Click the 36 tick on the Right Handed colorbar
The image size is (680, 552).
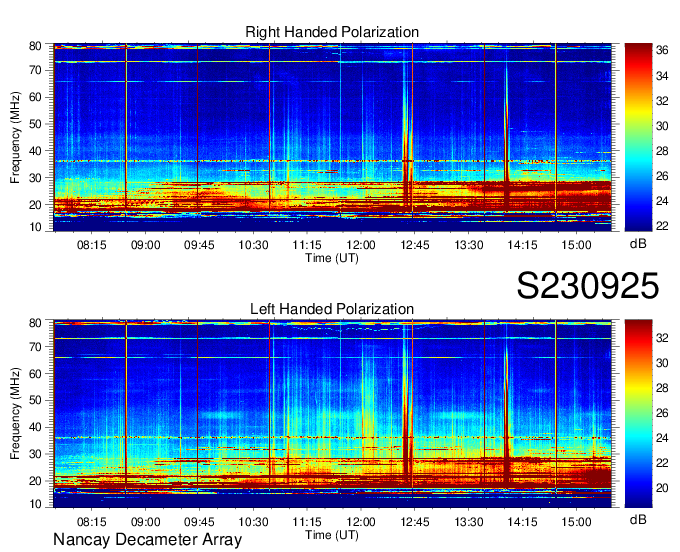(x=662, y=50)
